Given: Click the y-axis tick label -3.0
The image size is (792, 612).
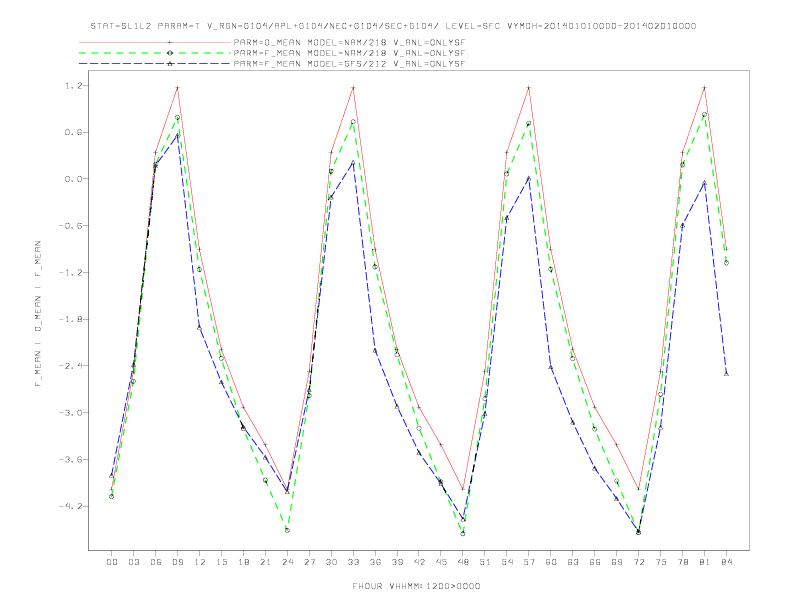Looking at the screenshot, I should [x=70, y=413].
